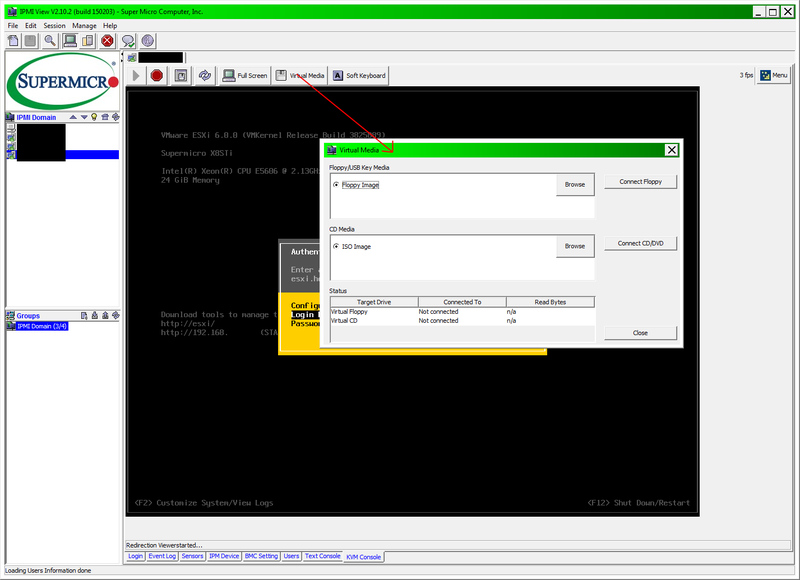Open the Virtual Media toolbar item
The image size is (800, 580).
pos(300,75)
